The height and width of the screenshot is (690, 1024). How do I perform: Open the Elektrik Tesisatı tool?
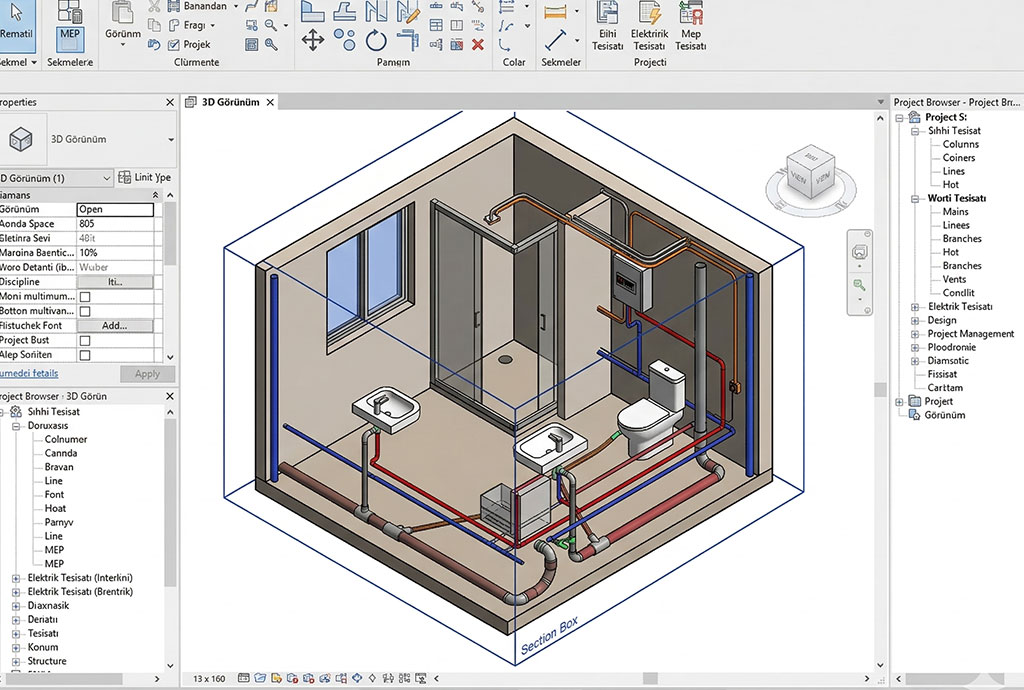point(649,26)
